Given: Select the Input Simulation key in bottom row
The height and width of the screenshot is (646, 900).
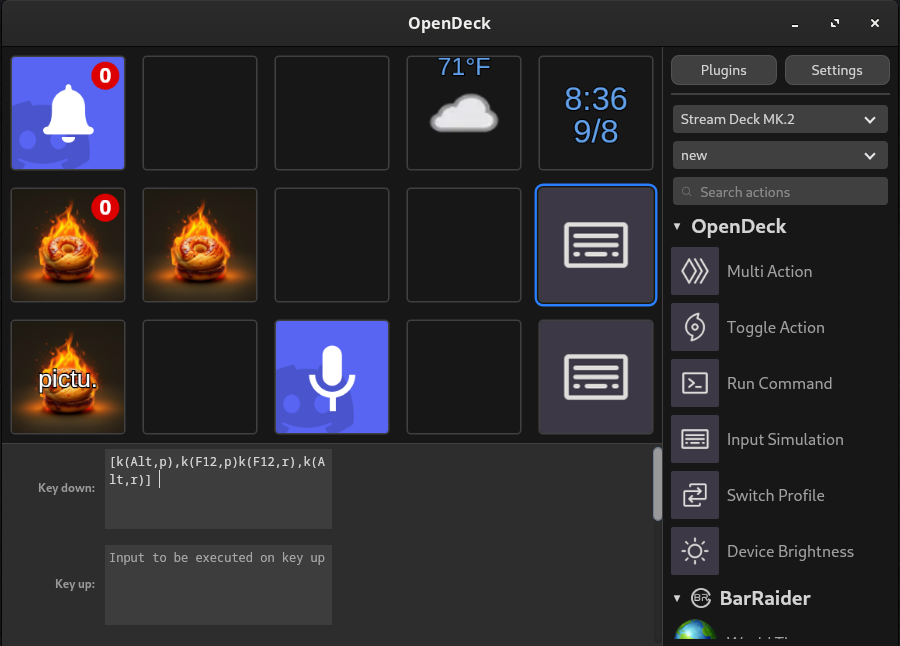Looking at the screenshot, I should (596, 377).
